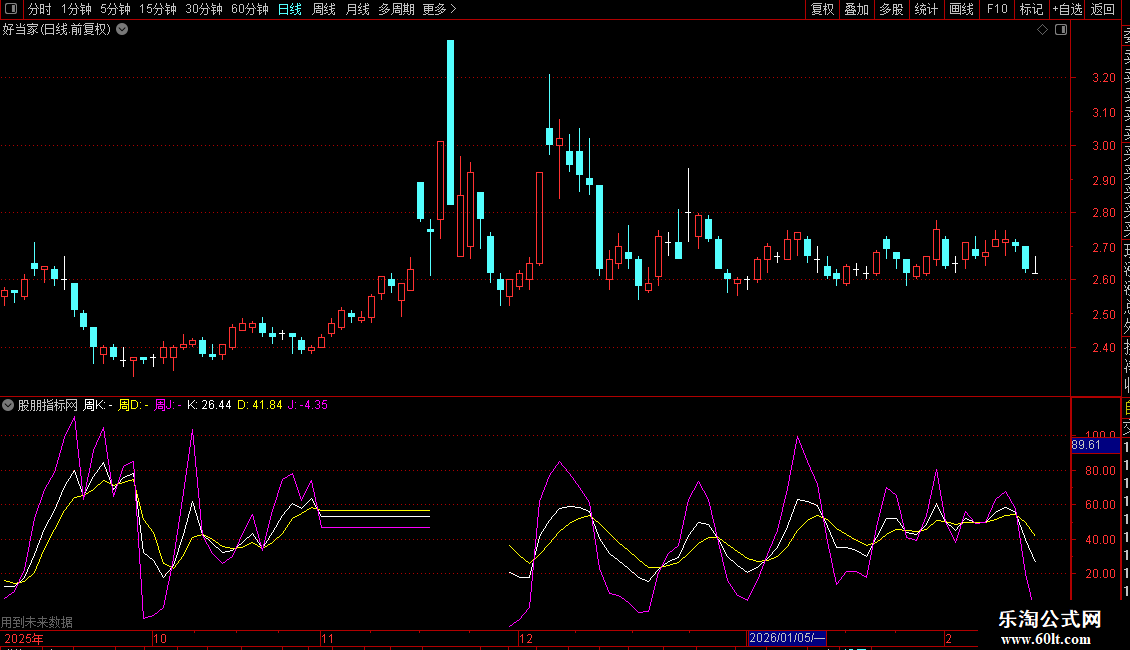Expand dropdown next to 好当家 title
The height and width of the screenshot is (650, 1130).
123,29
